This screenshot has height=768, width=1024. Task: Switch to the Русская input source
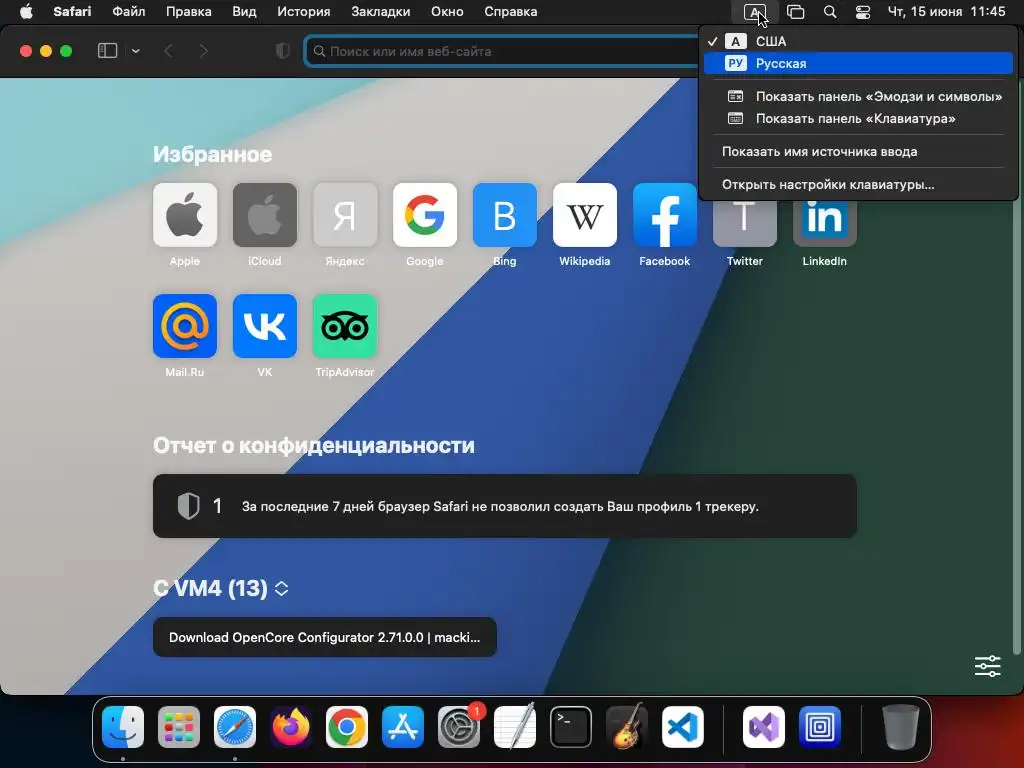pos(858,63)
